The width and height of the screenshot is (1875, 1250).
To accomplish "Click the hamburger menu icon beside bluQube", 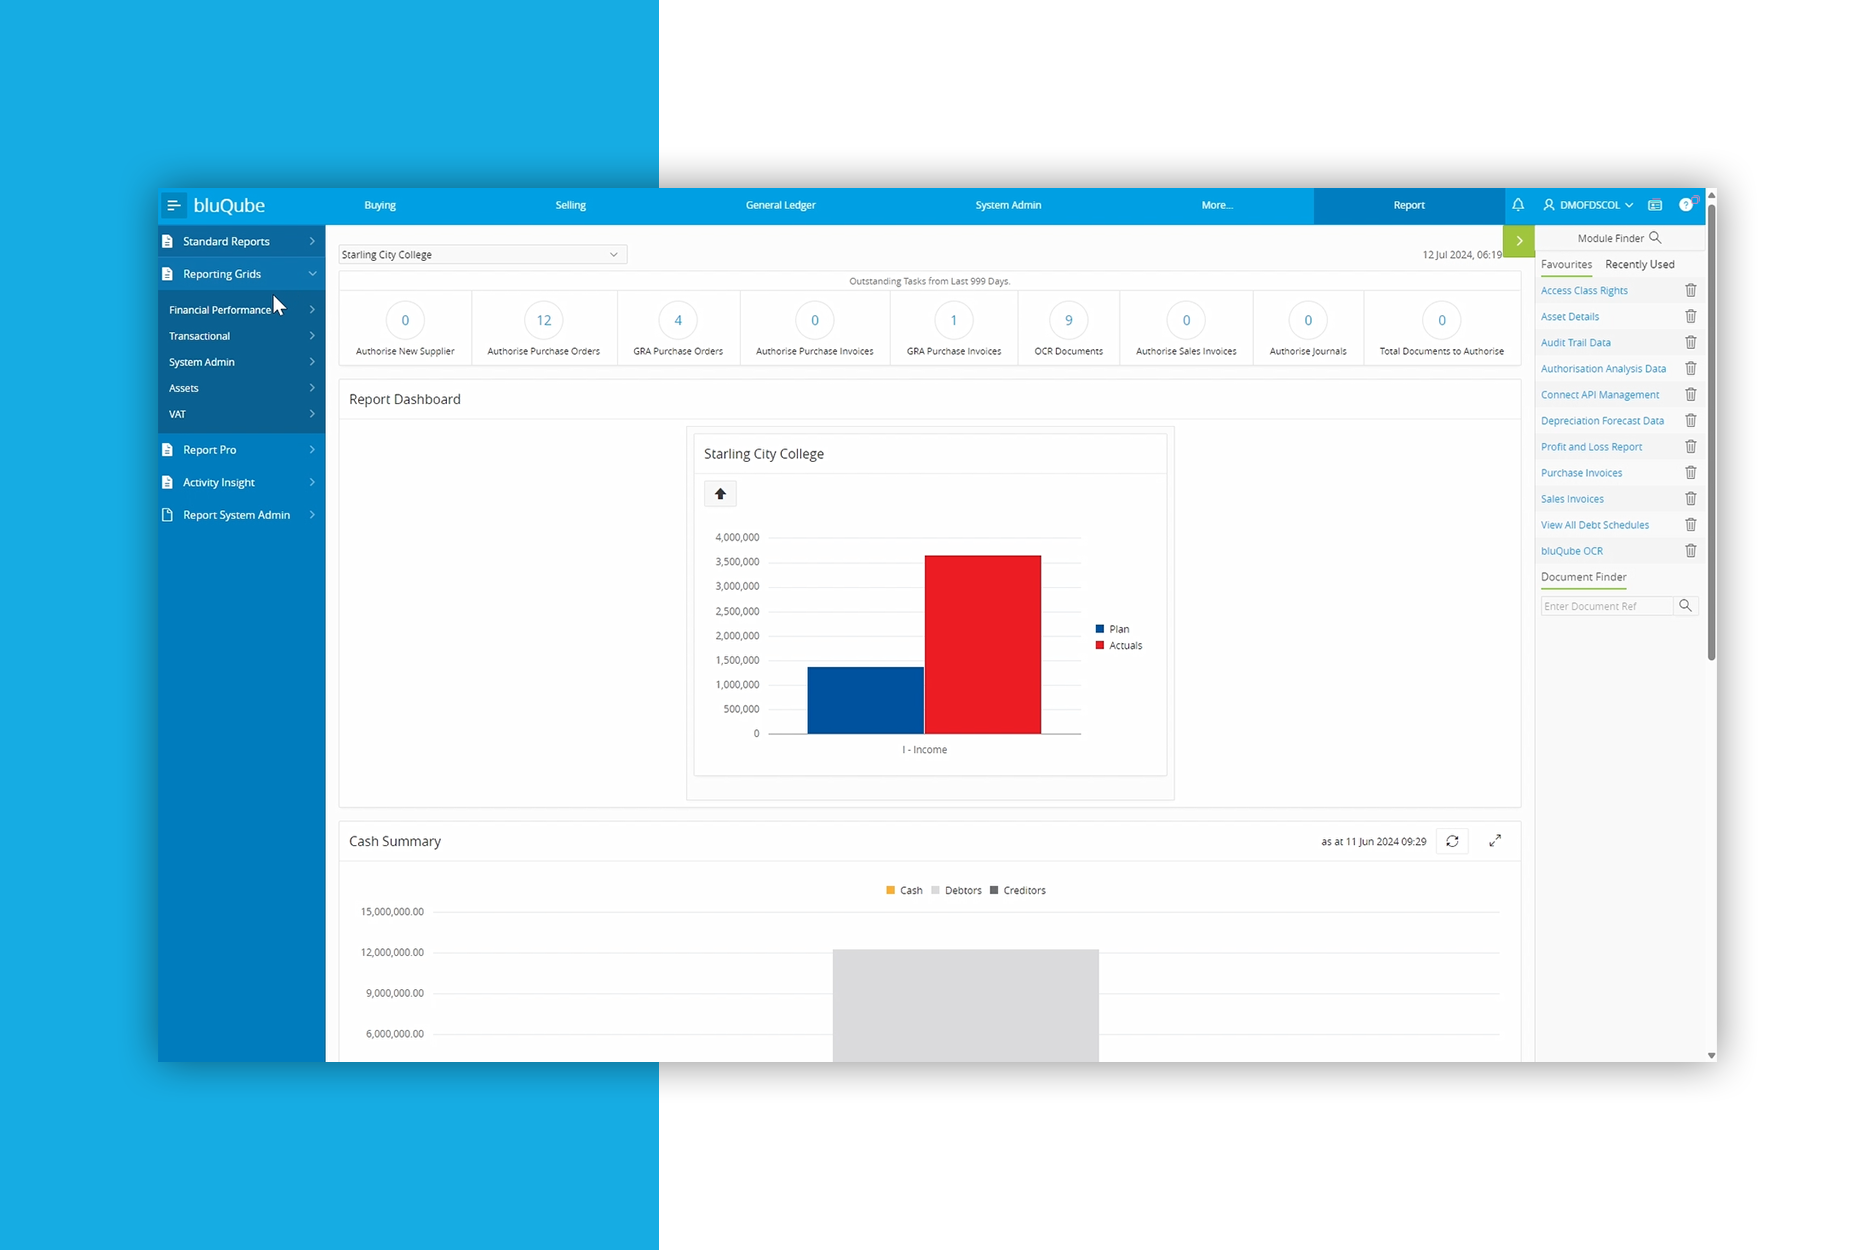I will (x=173, y=206).
